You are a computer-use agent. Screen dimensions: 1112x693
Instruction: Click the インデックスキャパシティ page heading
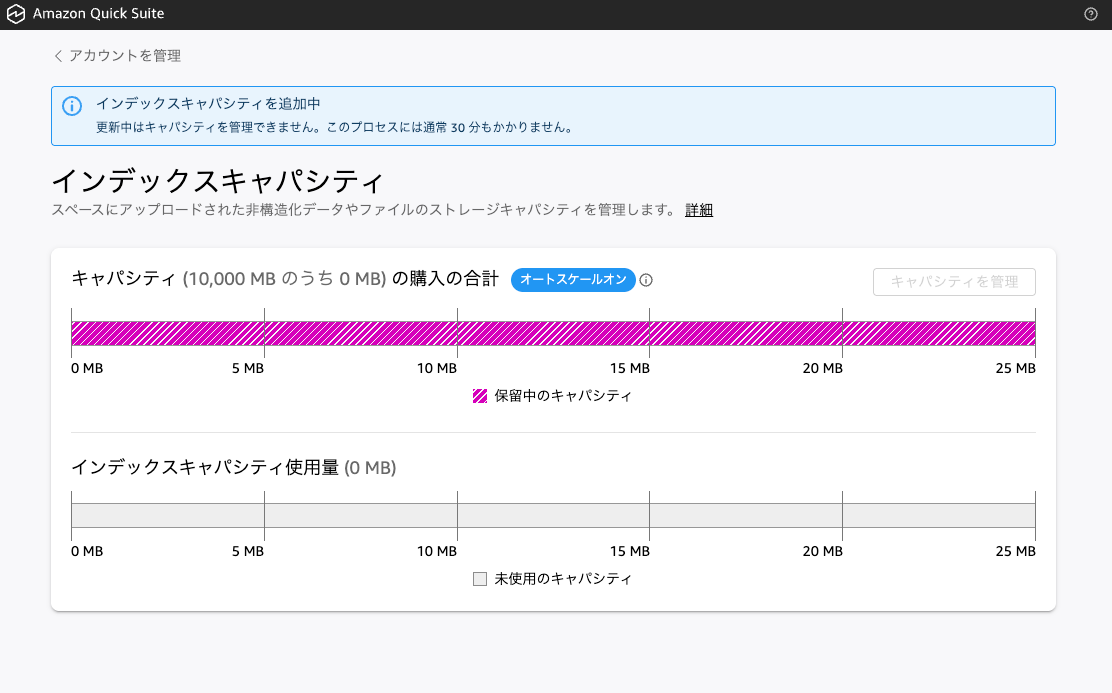coord(217,181)
